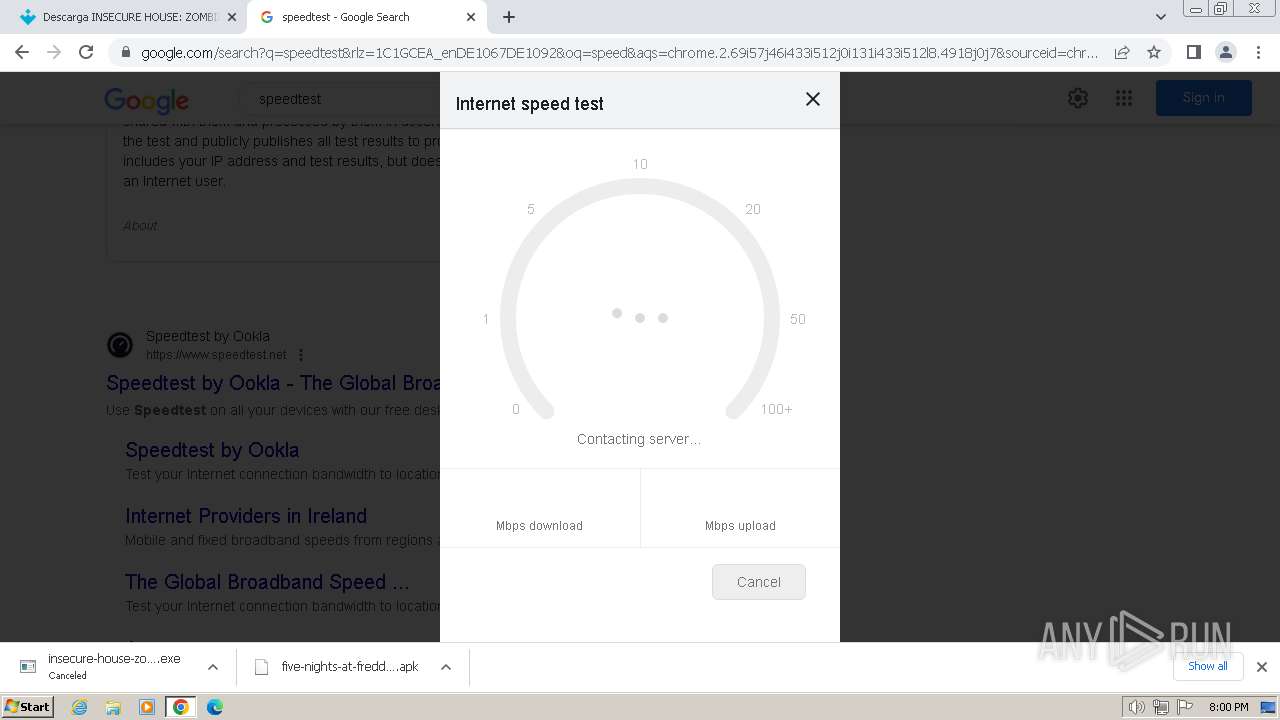
Task: Open Microsoft Edge from taskbar
Action: click(x=215, y=707)
